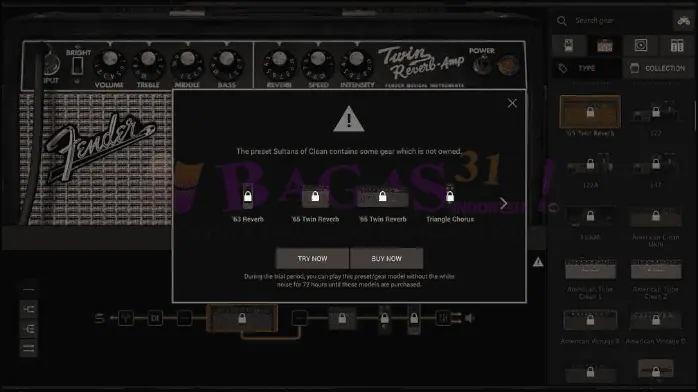Select the tuner block in signal chain
The width and height of the screenshot is (698, 392).
pos(126,318)
